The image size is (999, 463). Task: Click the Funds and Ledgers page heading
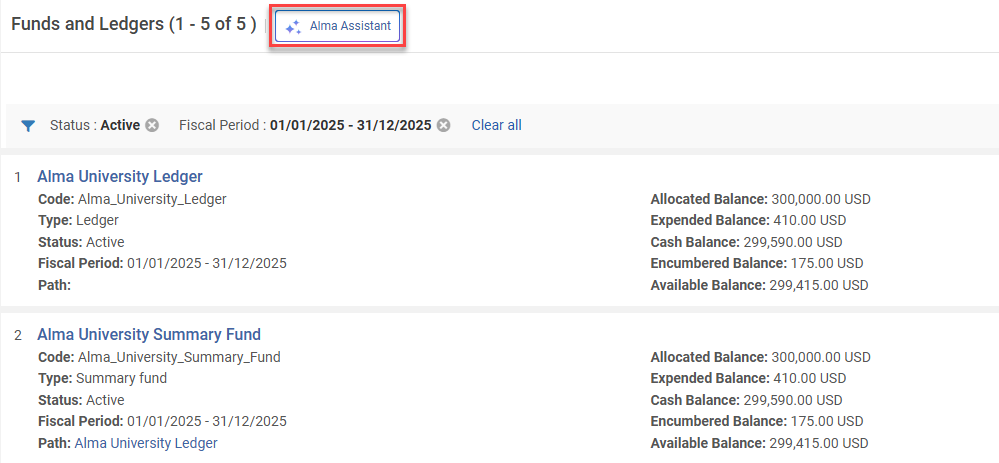[x=133, y=24]
